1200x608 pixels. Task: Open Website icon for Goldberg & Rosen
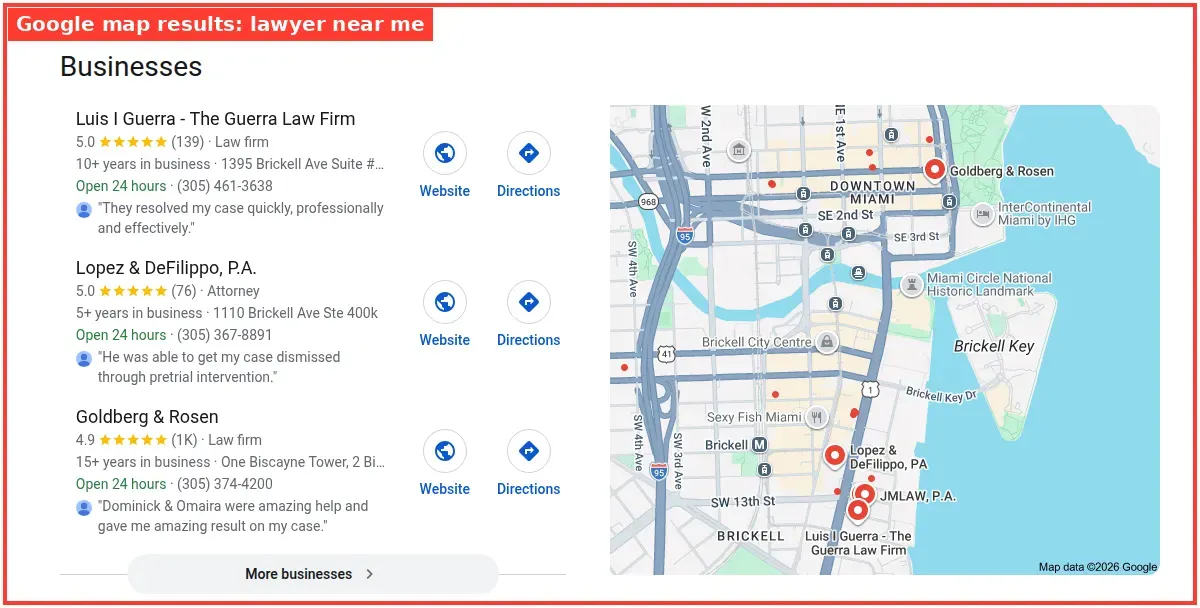tap(445, 451)
